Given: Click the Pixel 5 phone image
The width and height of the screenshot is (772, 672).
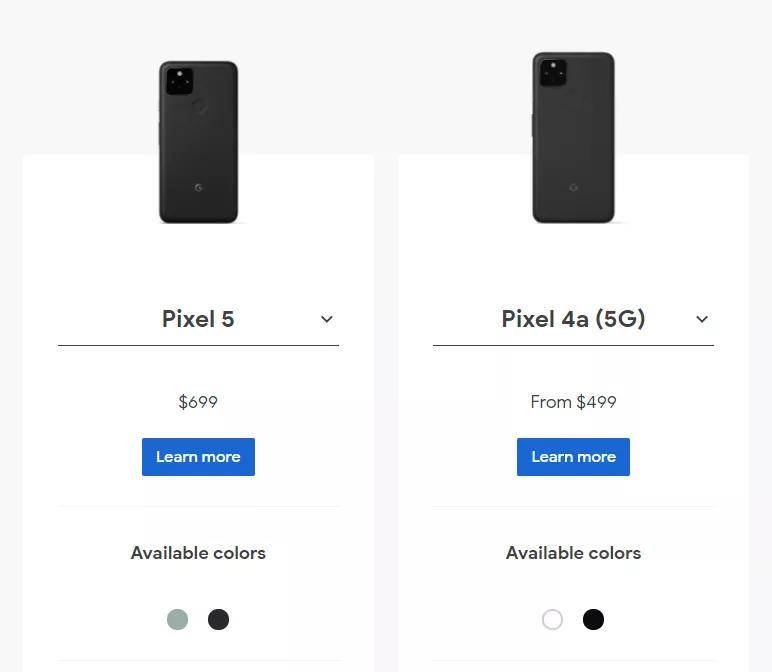Looking at the screenshot, I should pos(198,141).
